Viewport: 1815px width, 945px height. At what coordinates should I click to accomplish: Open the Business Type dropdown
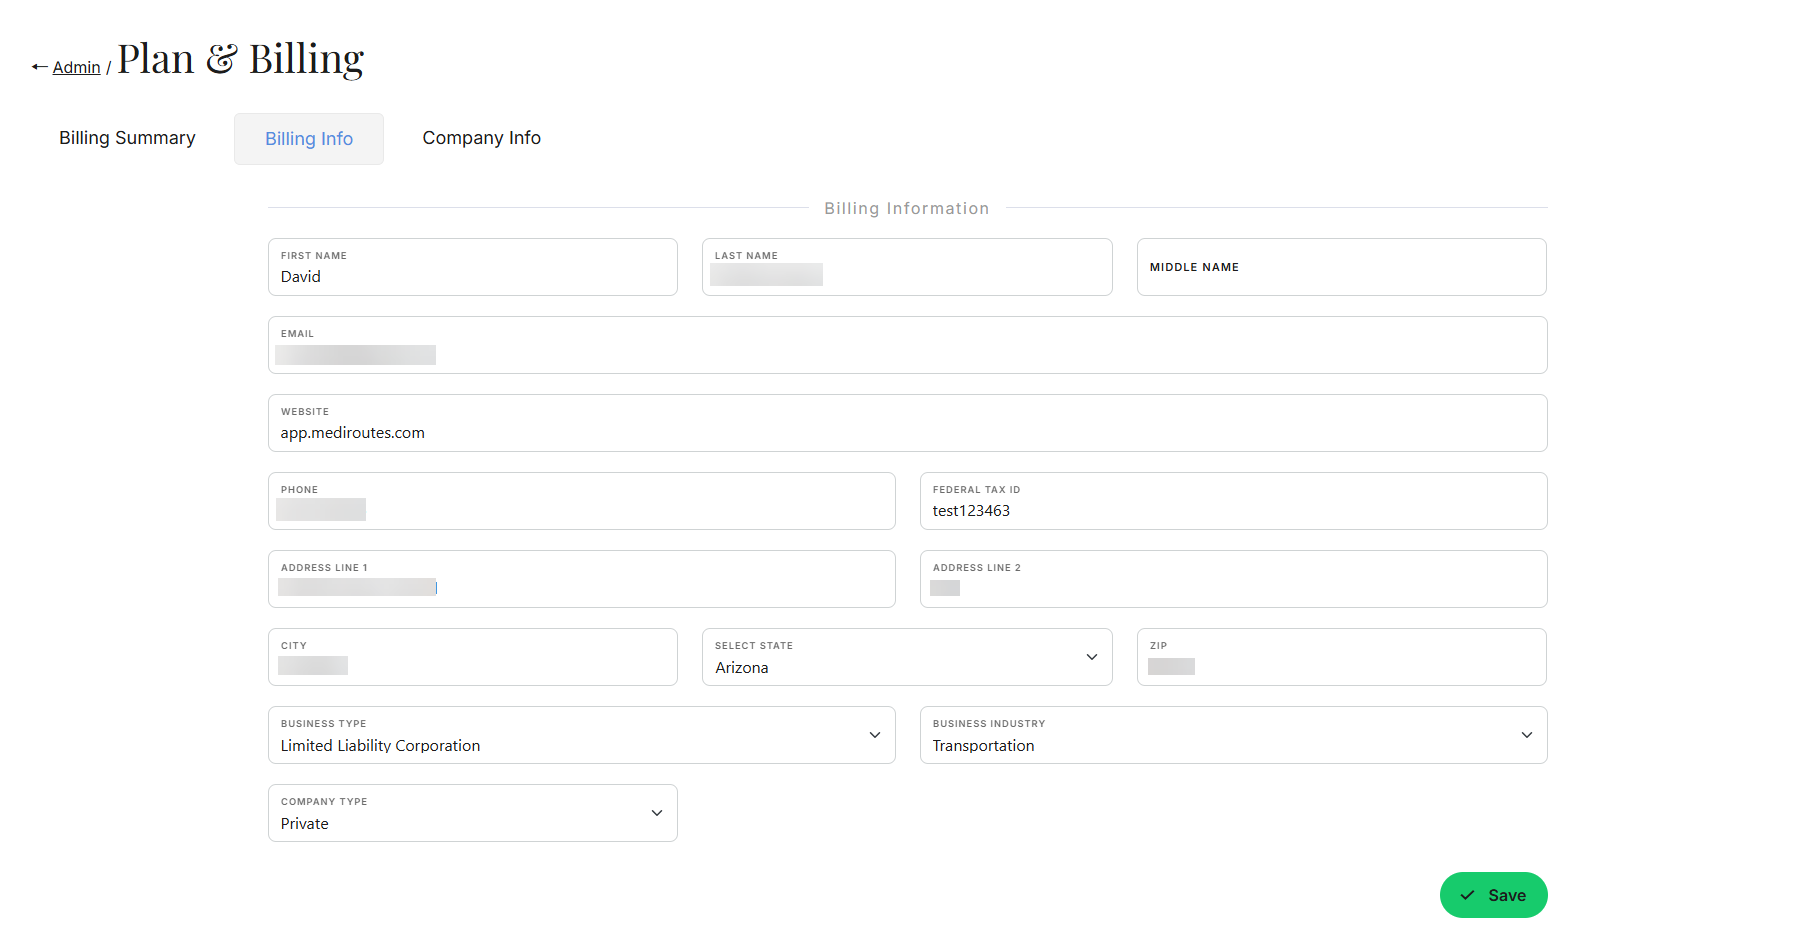(581, 736)
